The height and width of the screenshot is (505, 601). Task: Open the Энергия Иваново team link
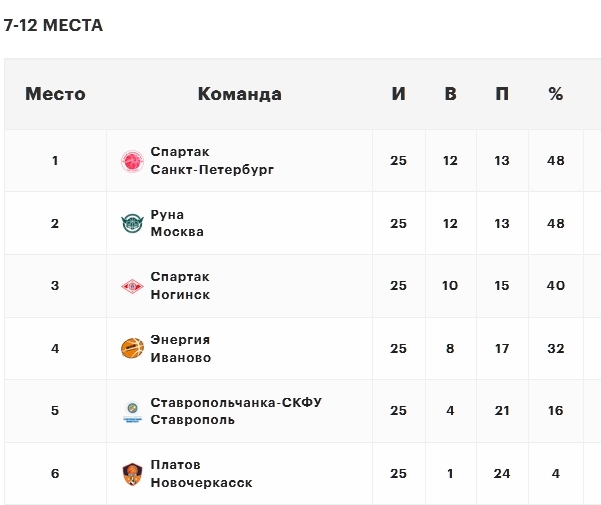[x=181, y=349]
